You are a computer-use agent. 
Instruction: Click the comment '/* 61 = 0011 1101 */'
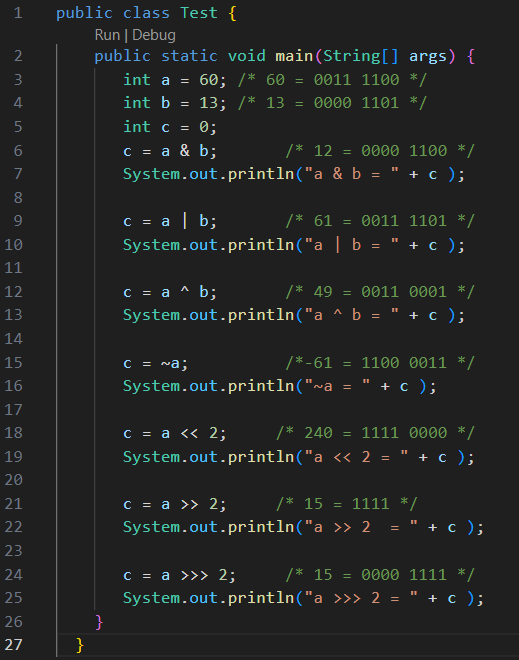[380, 221]
